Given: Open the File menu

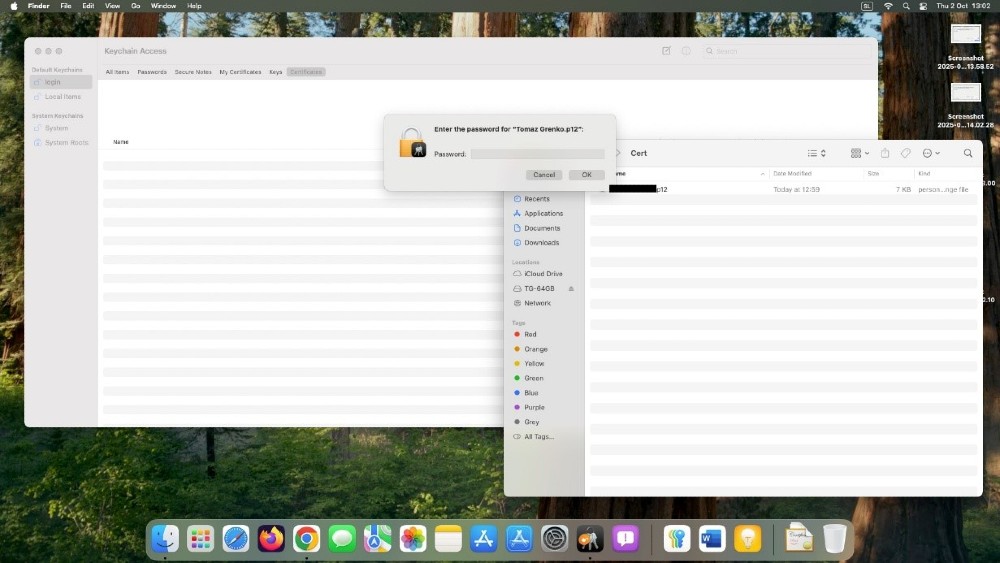Looking at the screenshot, I should coord(66,6).
